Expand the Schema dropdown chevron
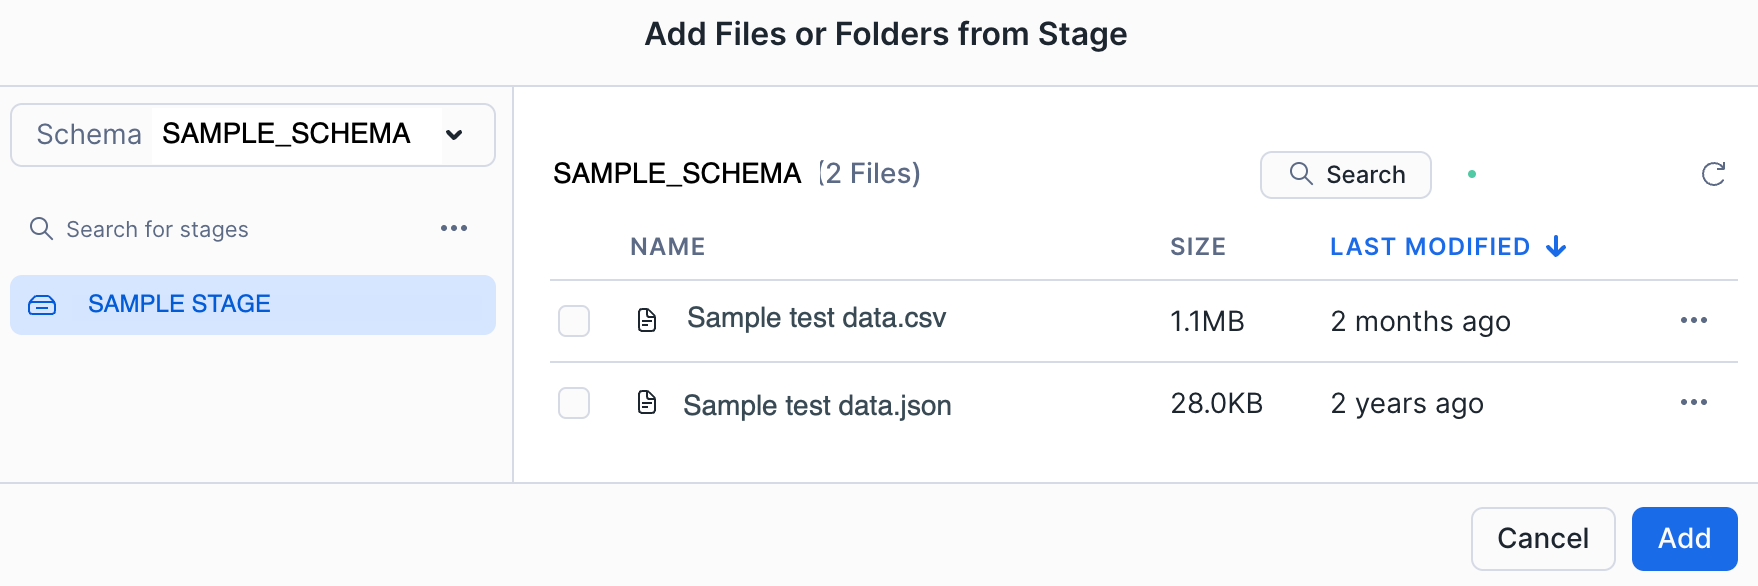The width and height of the screenshot is (1758, 586). [x=454, y=135]
